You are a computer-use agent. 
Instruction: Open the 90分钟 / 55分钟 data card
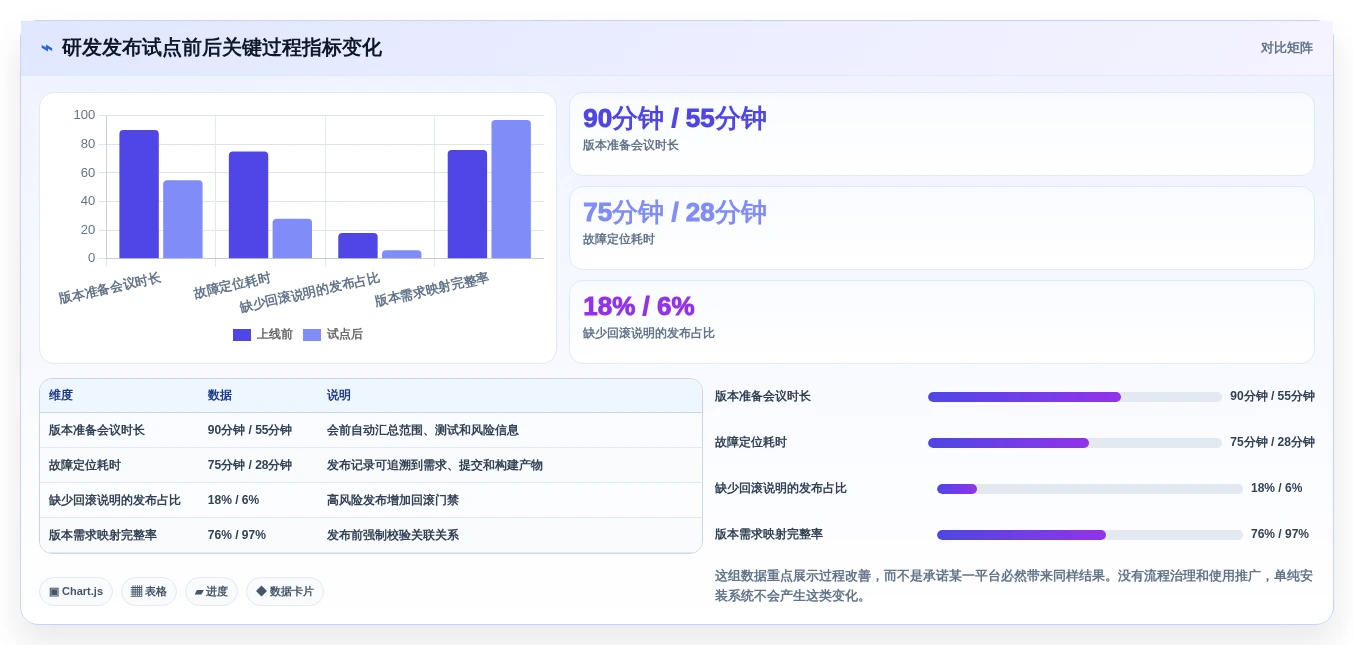[x=941, y=134]
